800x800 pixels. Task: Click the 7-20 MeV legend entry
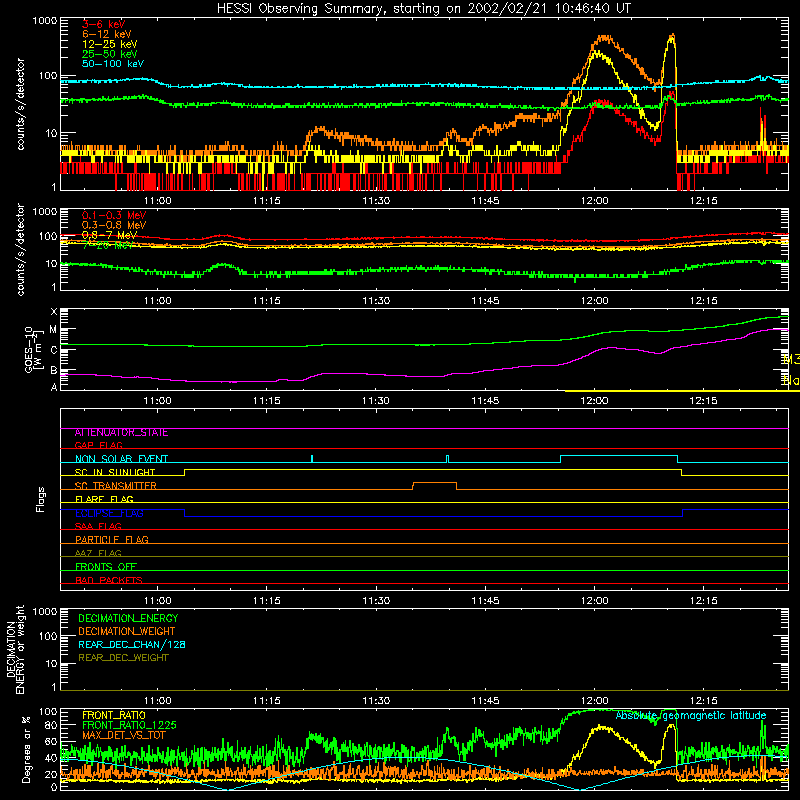point(107,245)
